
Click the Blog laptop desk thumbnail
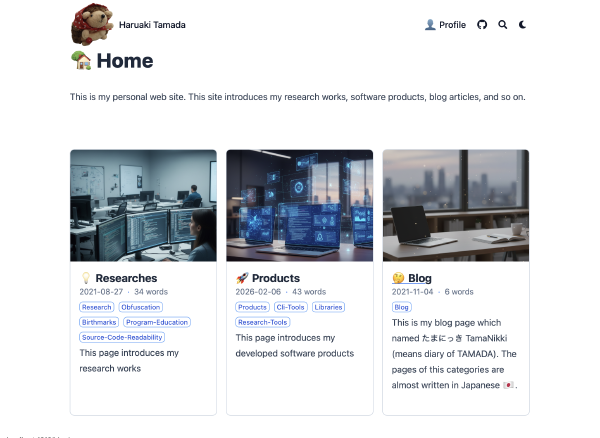coord(456,205)
